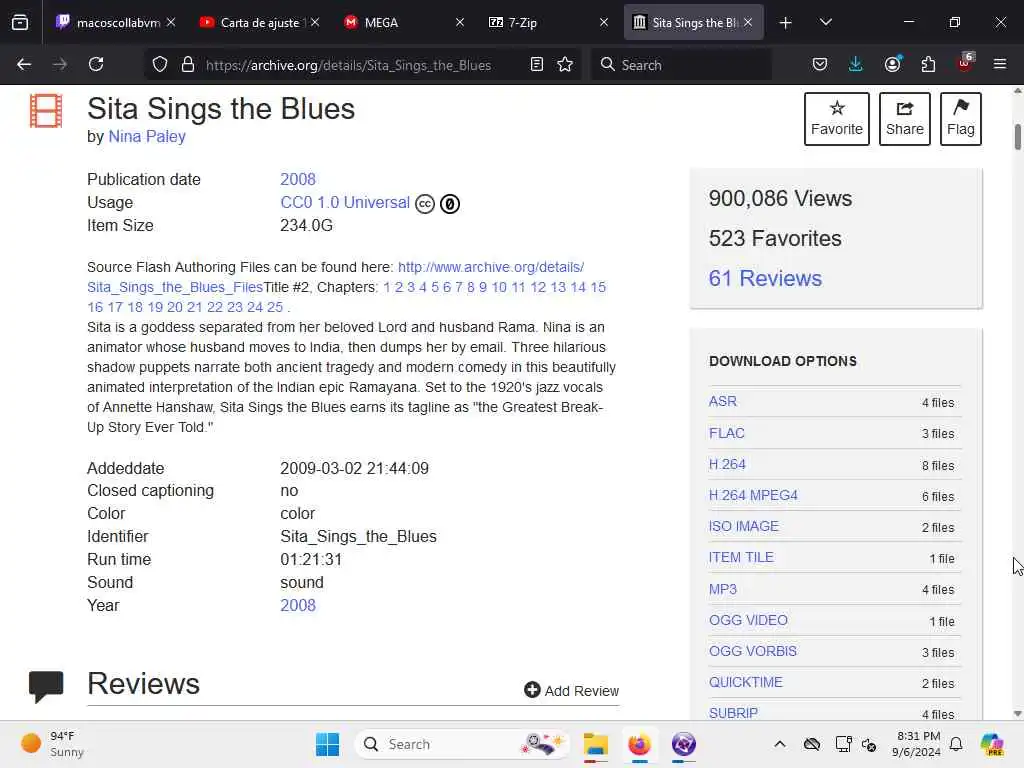Screen dimensions: 1024x768
Task: Open the clock showing 8:31 PM
Action: [x=918, y=744]
